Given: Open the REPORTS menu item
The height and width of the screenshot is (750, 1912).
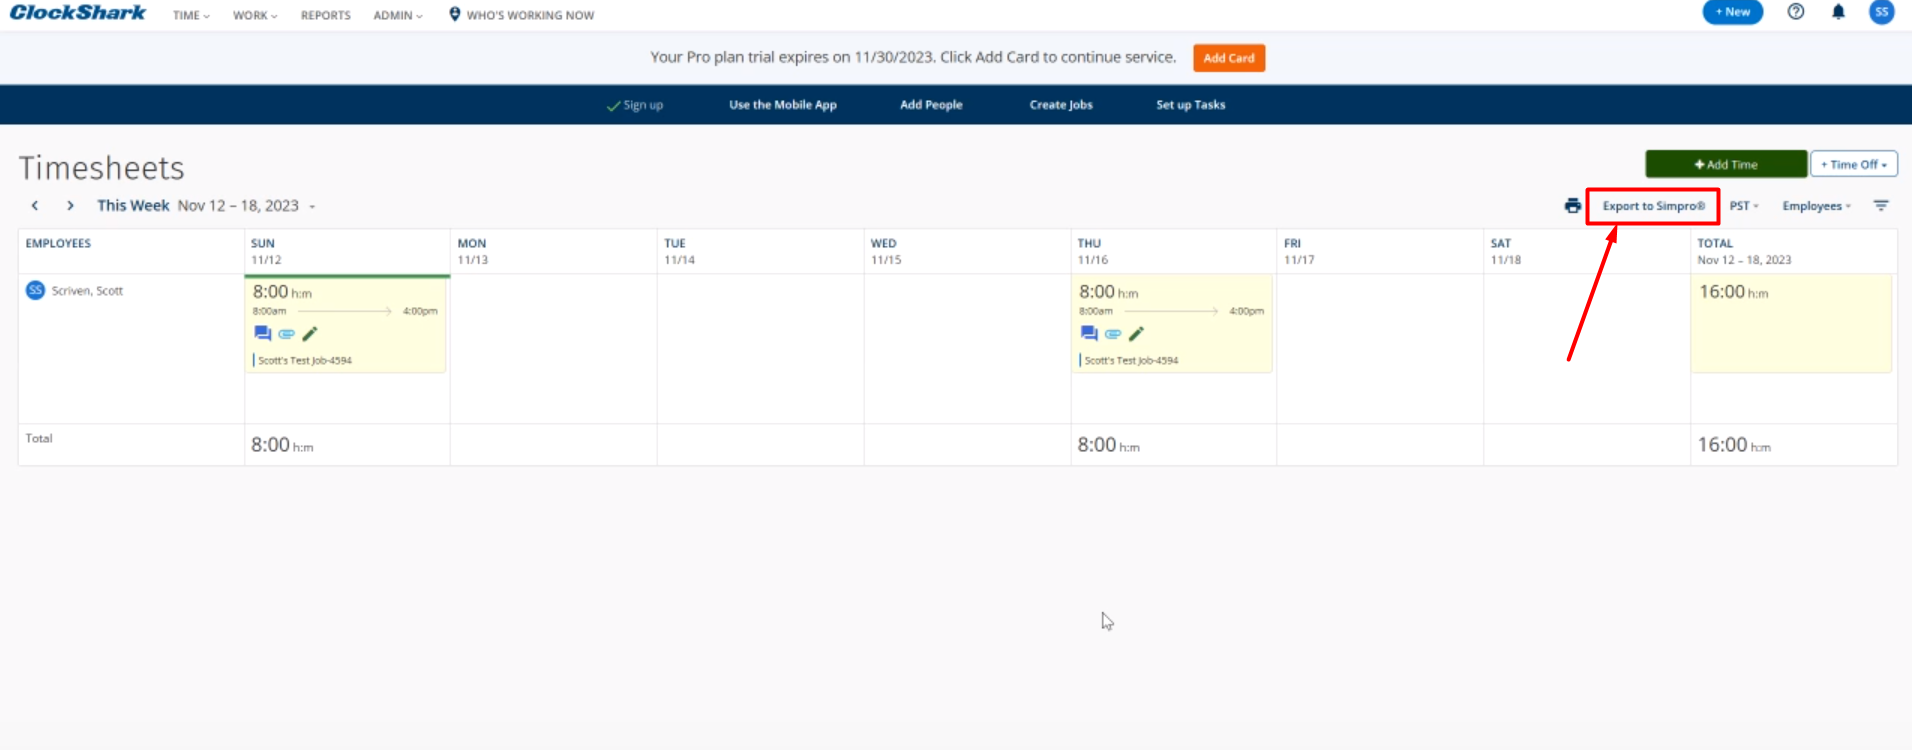Looking at the screenshot, I should pyautogui.click(x=326, y=16).
